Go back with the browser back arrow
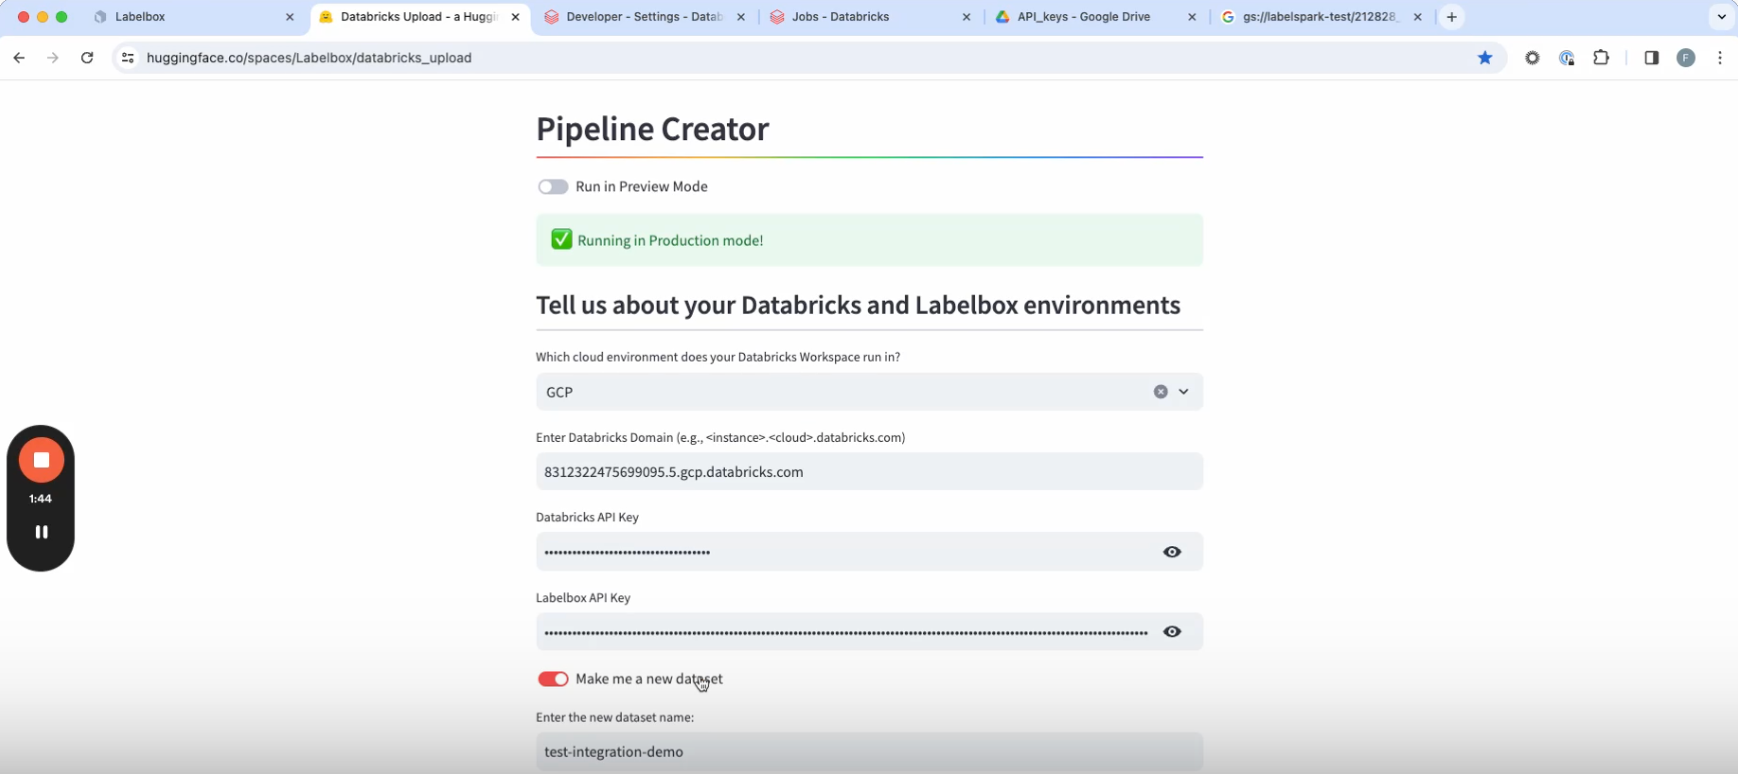This screenshot has height=774, width=1738. 19,58
